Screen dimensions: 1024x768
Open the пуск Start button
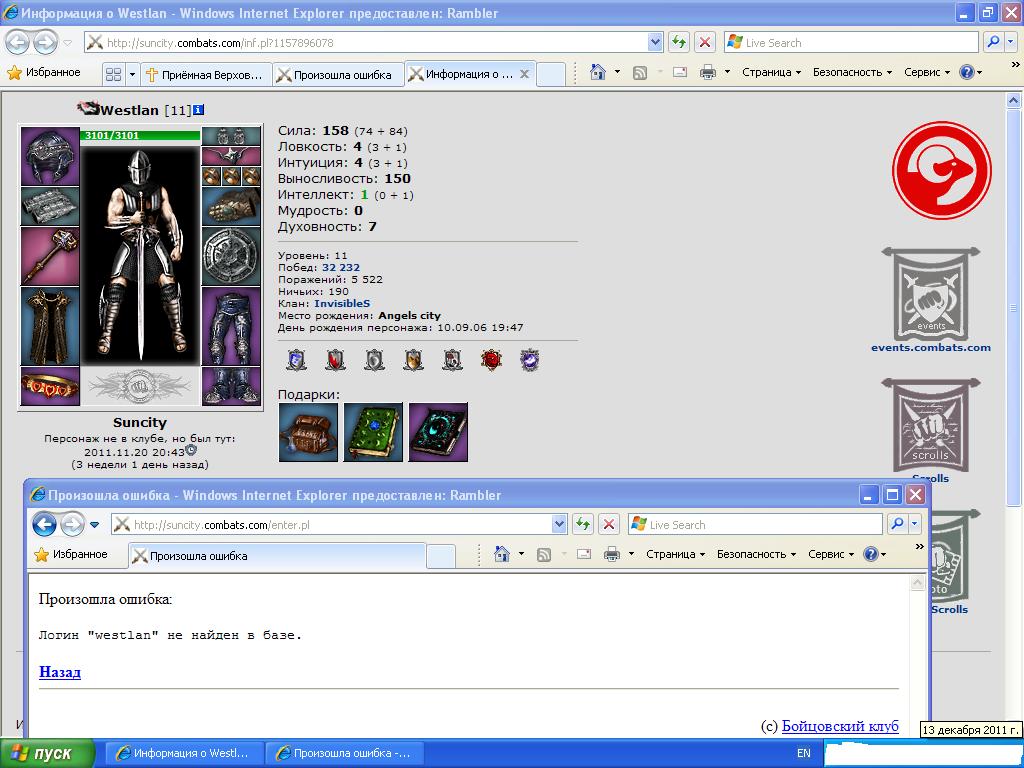[x=47, y=753]
